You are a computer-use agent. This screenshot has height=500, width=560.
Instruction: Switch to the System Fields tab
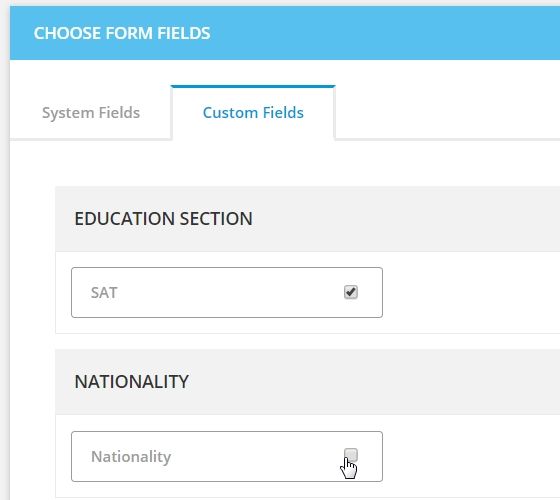point(91,112)
